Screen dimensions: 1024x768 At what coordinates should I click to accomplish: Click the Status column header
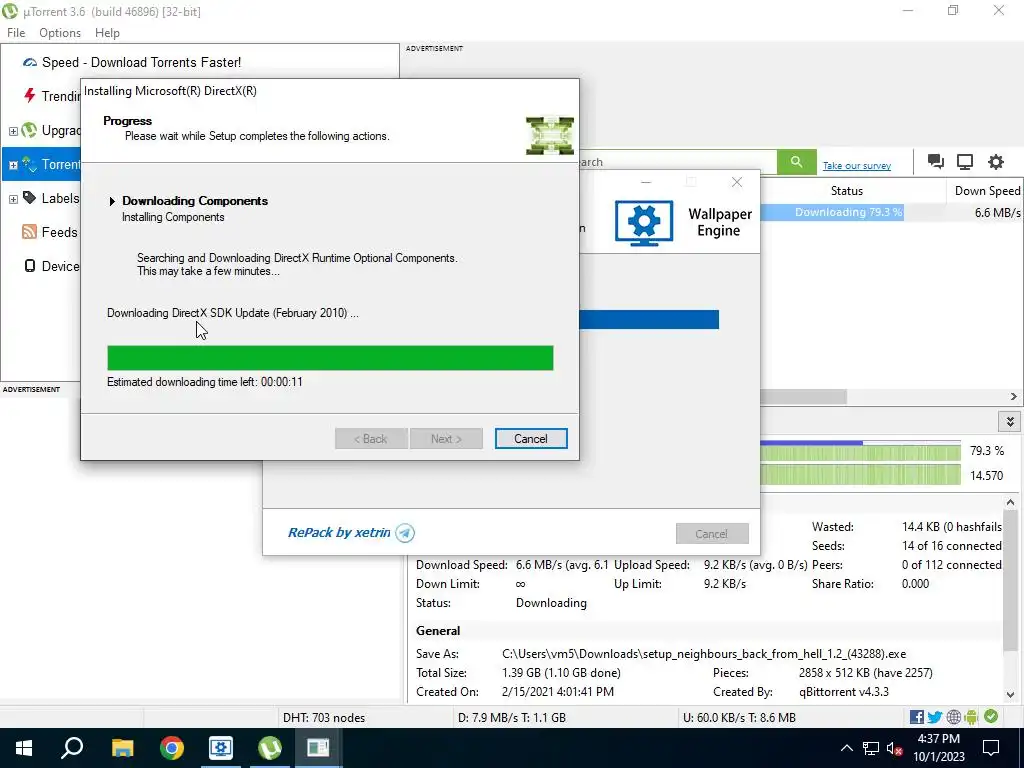point(846,191)
